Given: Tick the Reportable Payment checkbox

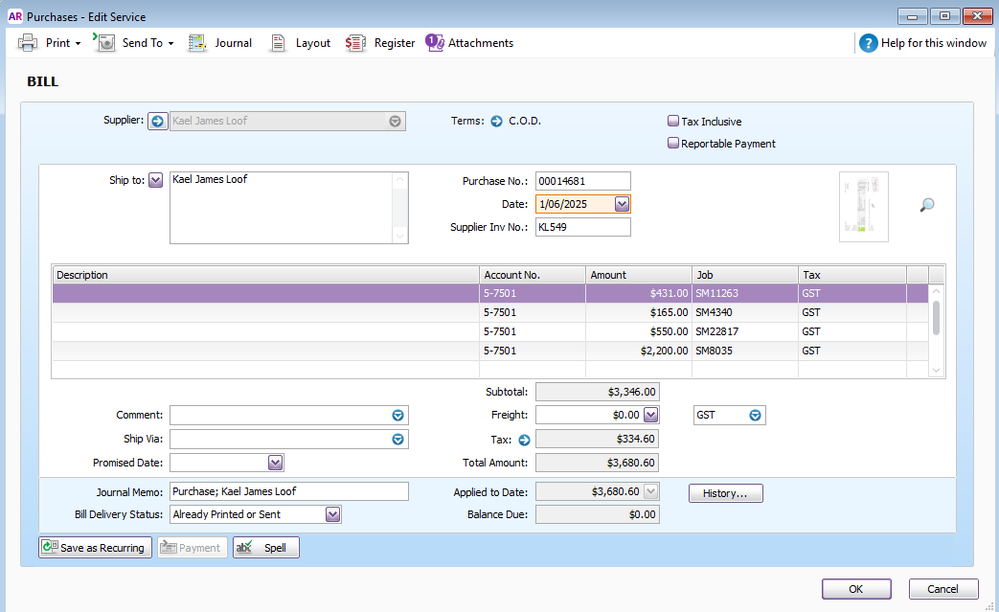Looking at the screenshot, I should point(673,143).
